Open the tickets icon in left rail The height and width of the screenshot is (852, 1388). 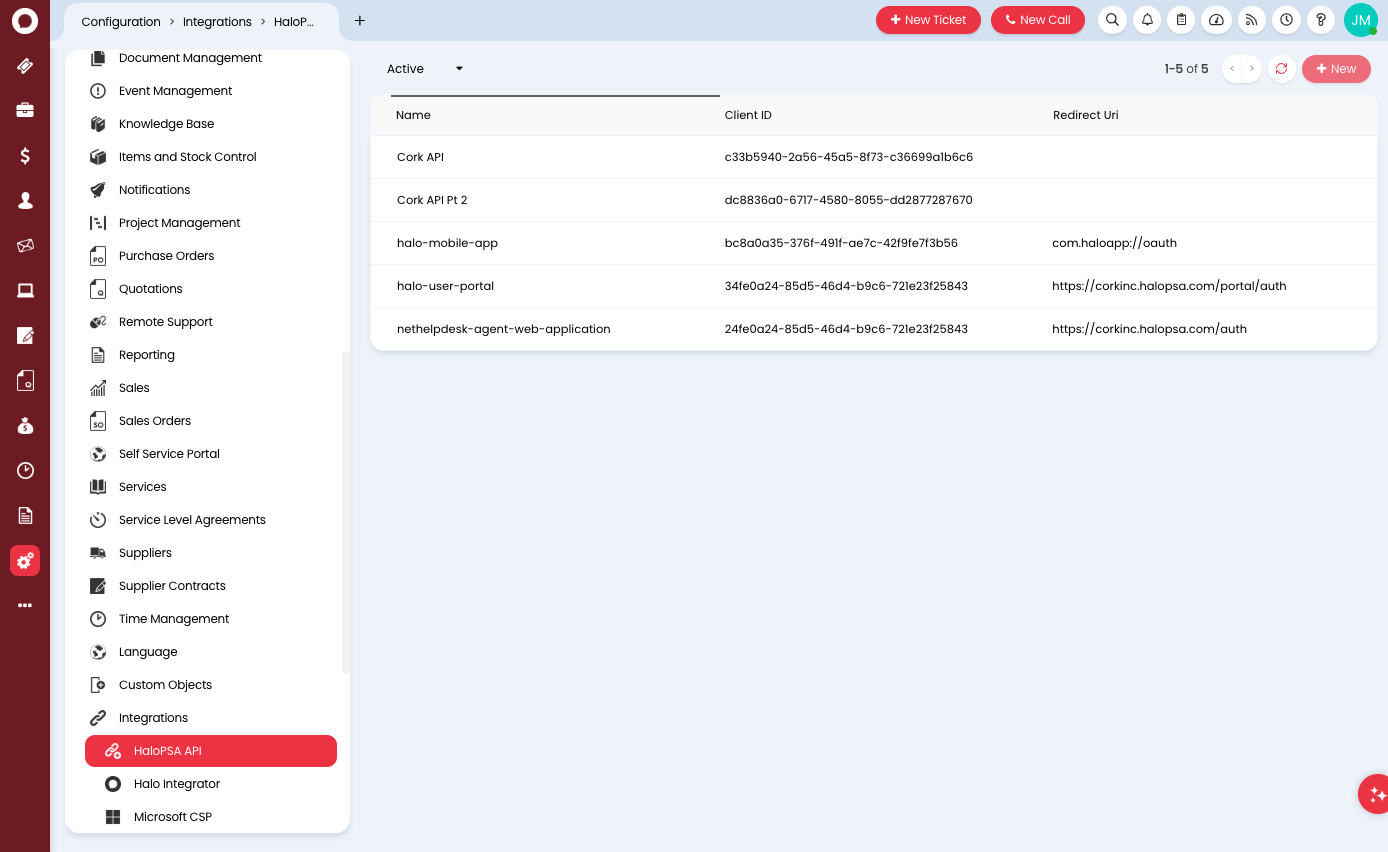(25, 66)
